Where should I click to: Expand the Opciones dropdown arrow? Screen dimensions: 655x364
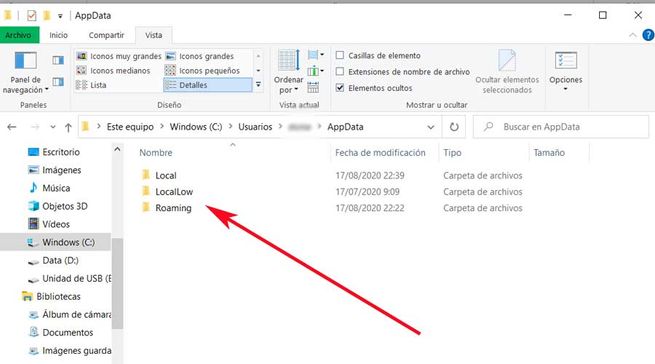[x=566, y=89]
